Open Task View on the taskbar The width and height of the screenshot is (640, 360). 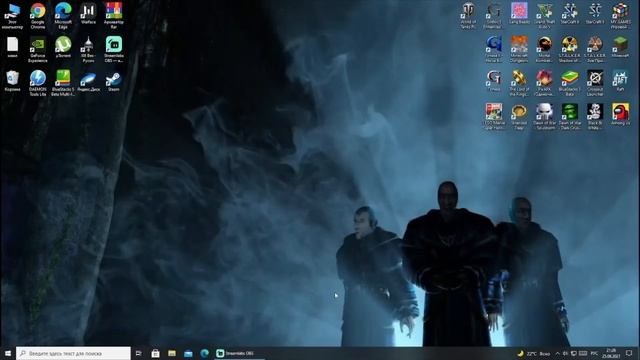tap(138, 353)
